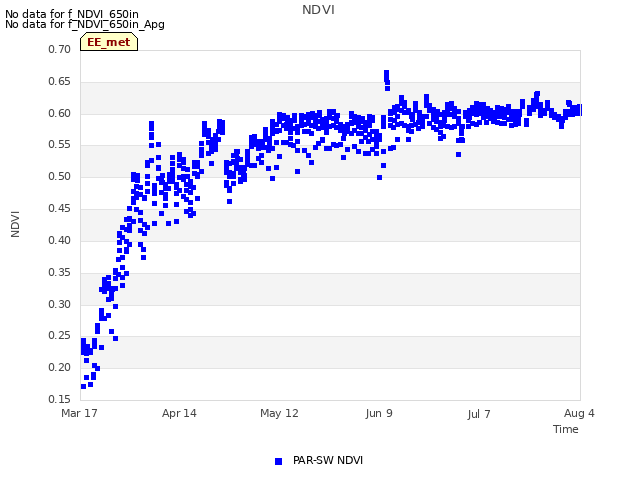This screenshot has height=480, width=640.
Task: Click the Jul 7 x-axis tick label
Action: click(479, 414)
